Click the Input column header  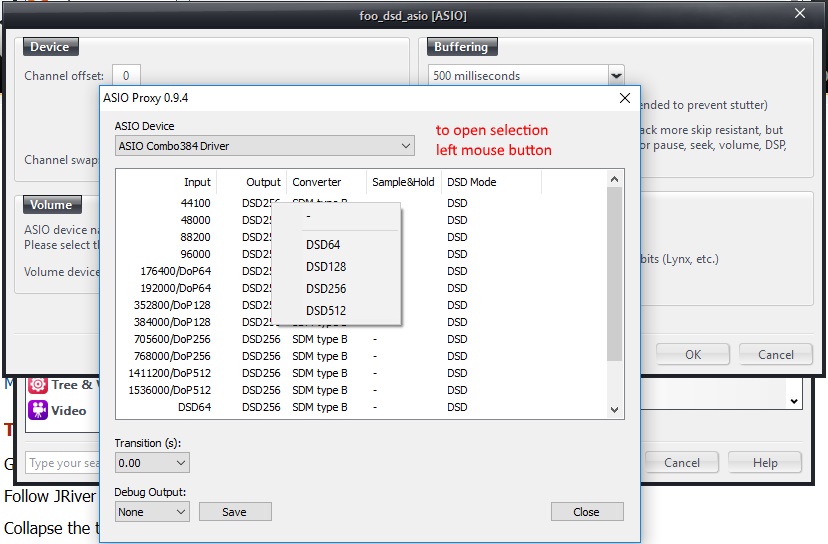point(197,182)
